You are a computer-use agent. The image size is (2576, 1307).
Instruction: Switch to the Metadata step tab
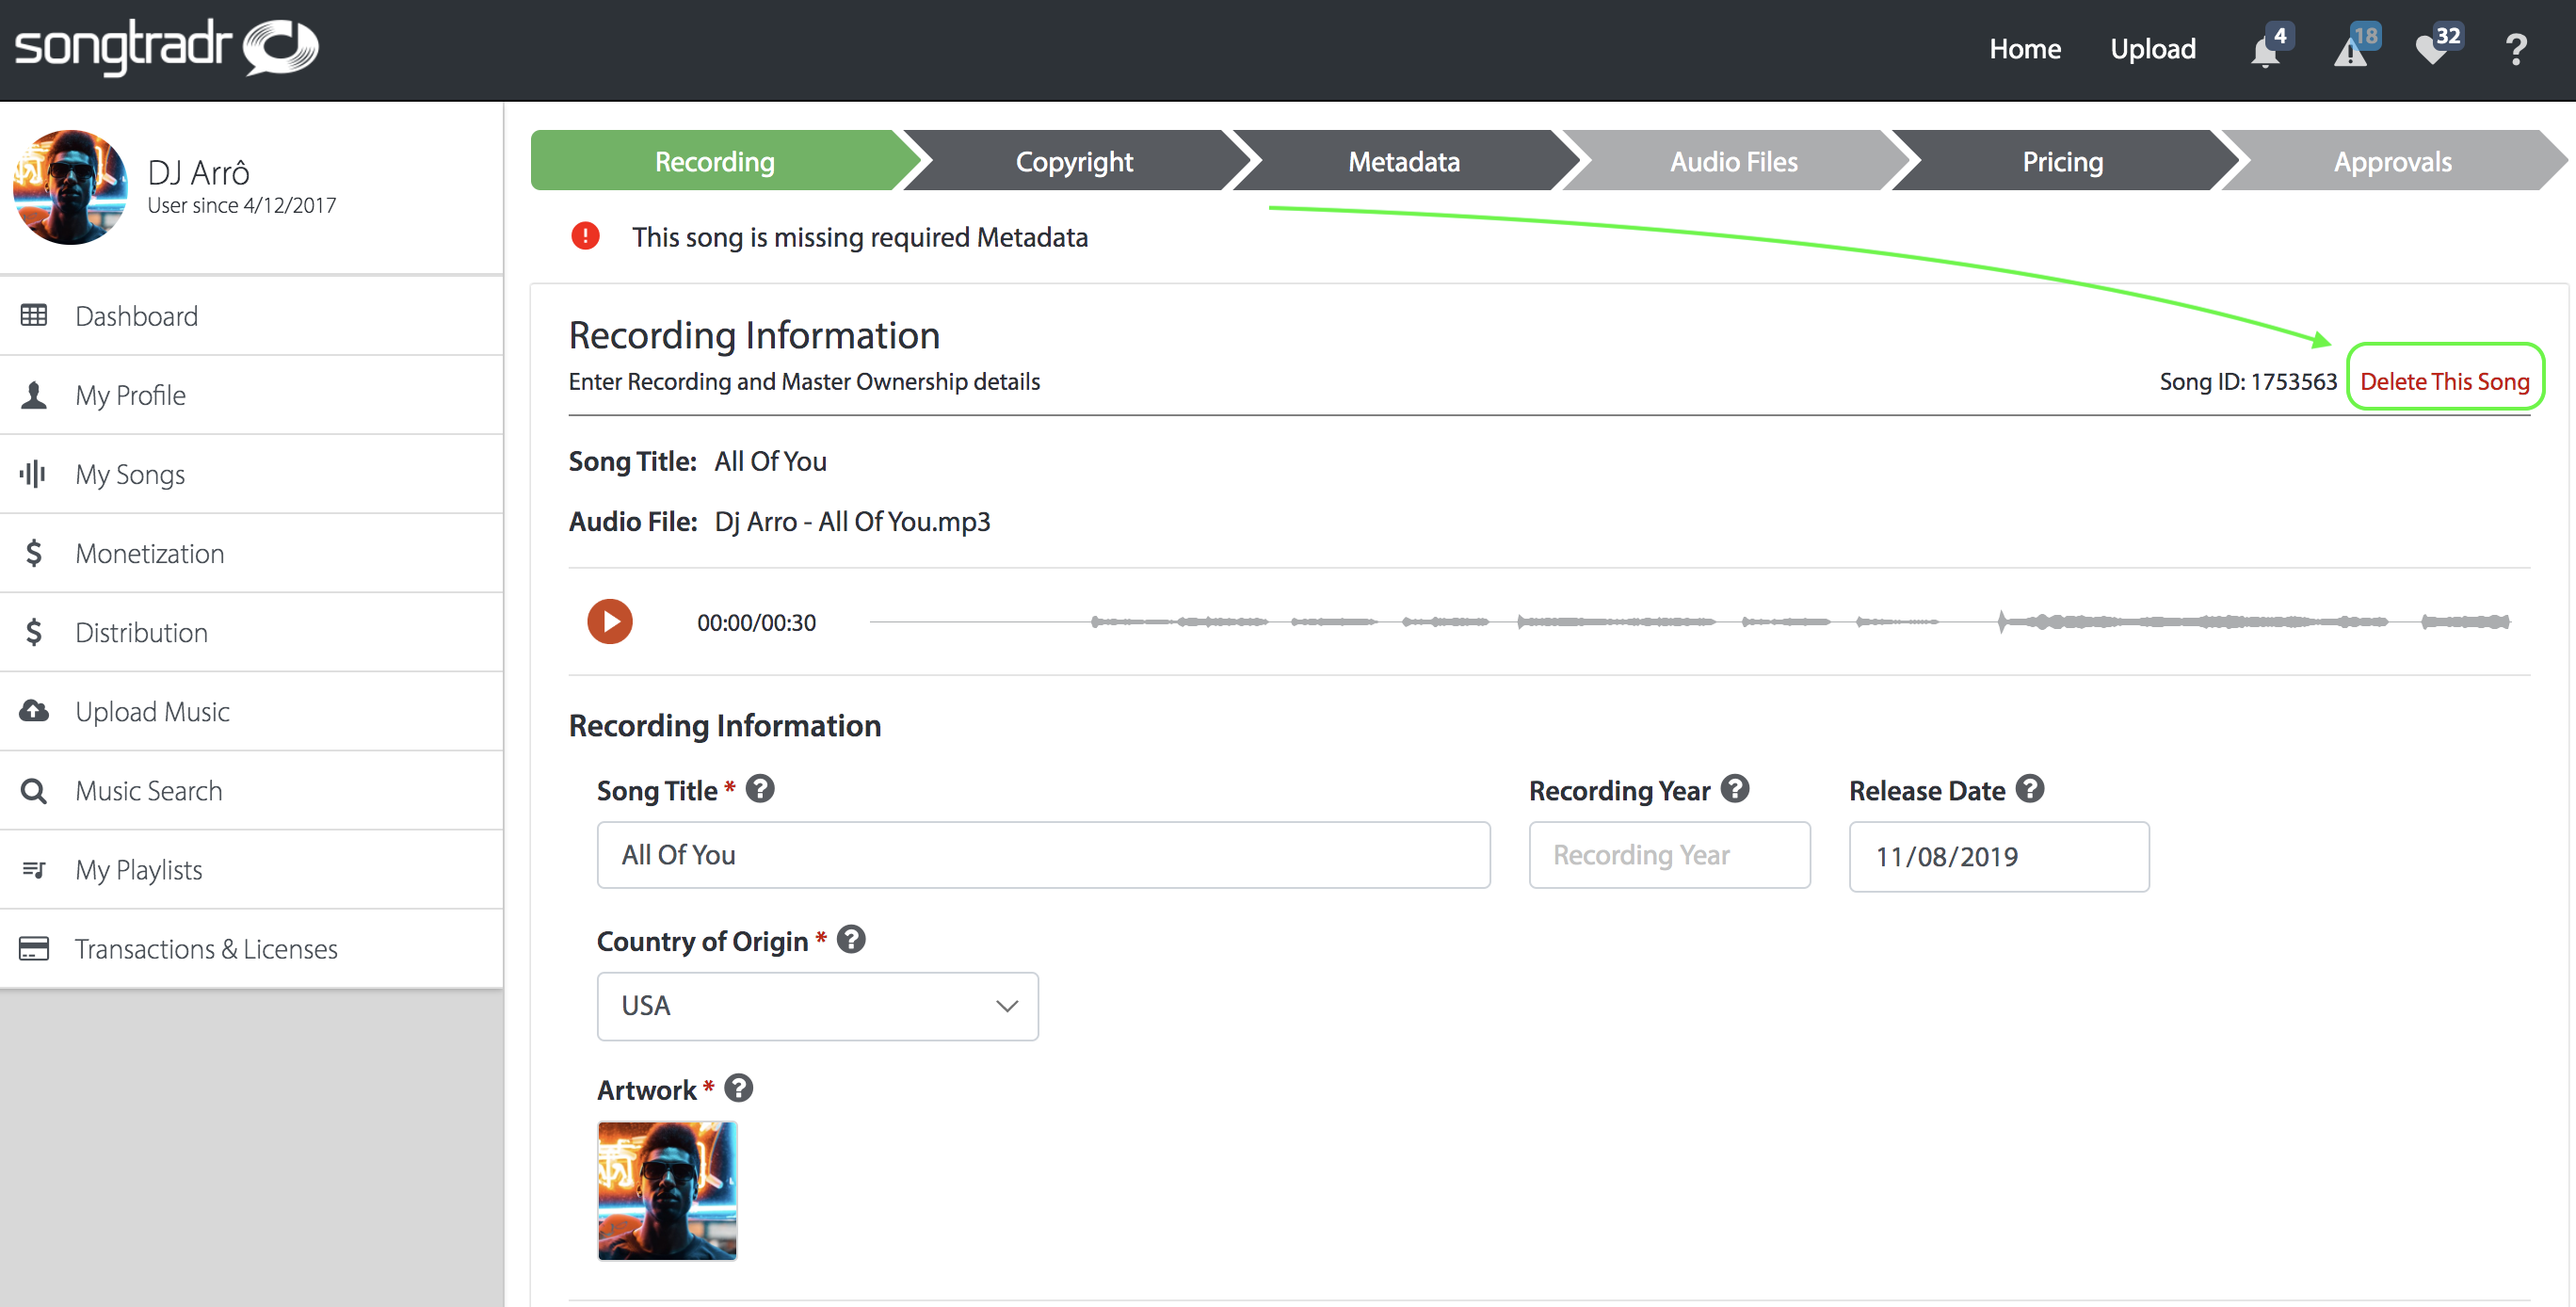pos(1404,161)
